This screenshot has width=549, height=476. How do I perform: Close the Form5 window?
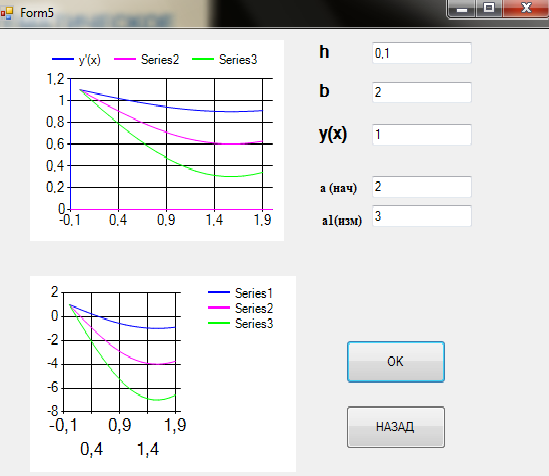pos(526,8)
